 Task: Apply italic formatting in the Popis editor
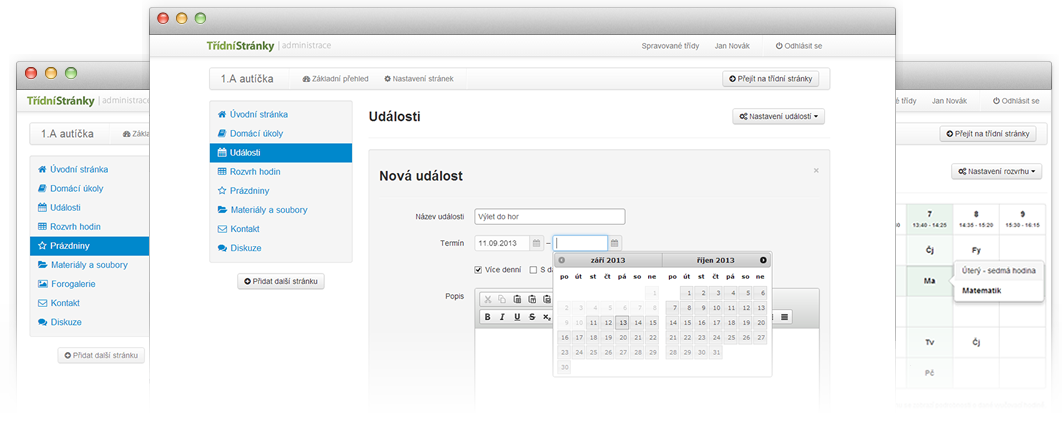(502, 317)
